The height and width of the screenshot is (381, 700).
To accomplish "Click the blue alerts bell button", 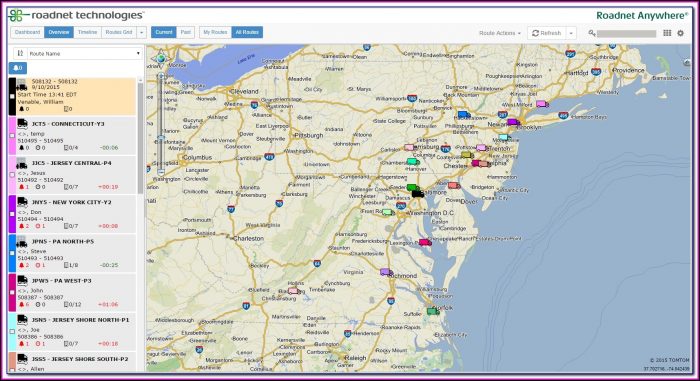I will point(18,68).
